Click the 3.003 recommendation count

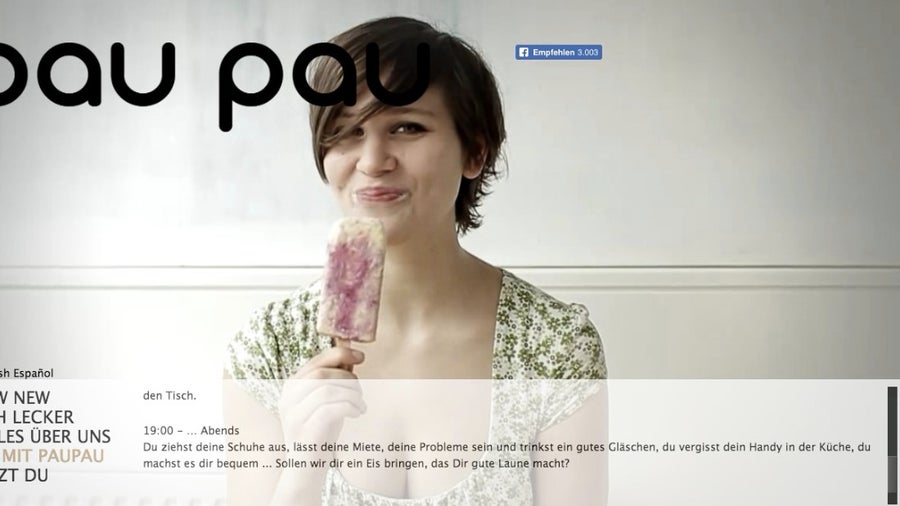588,52
